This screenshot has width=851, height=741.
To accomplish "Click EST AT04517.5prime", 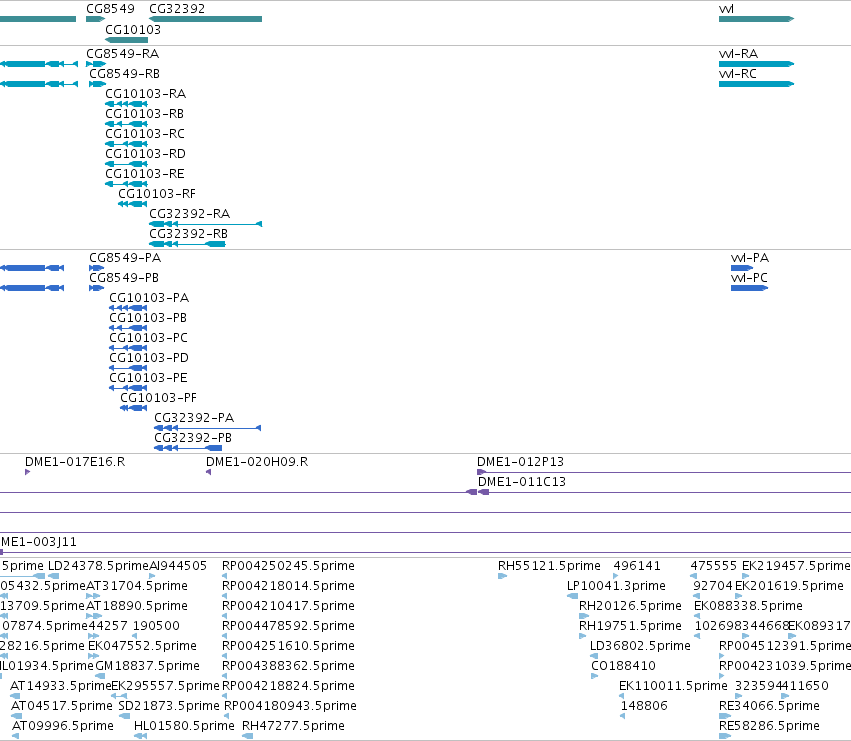I will (x=62, y=707).
